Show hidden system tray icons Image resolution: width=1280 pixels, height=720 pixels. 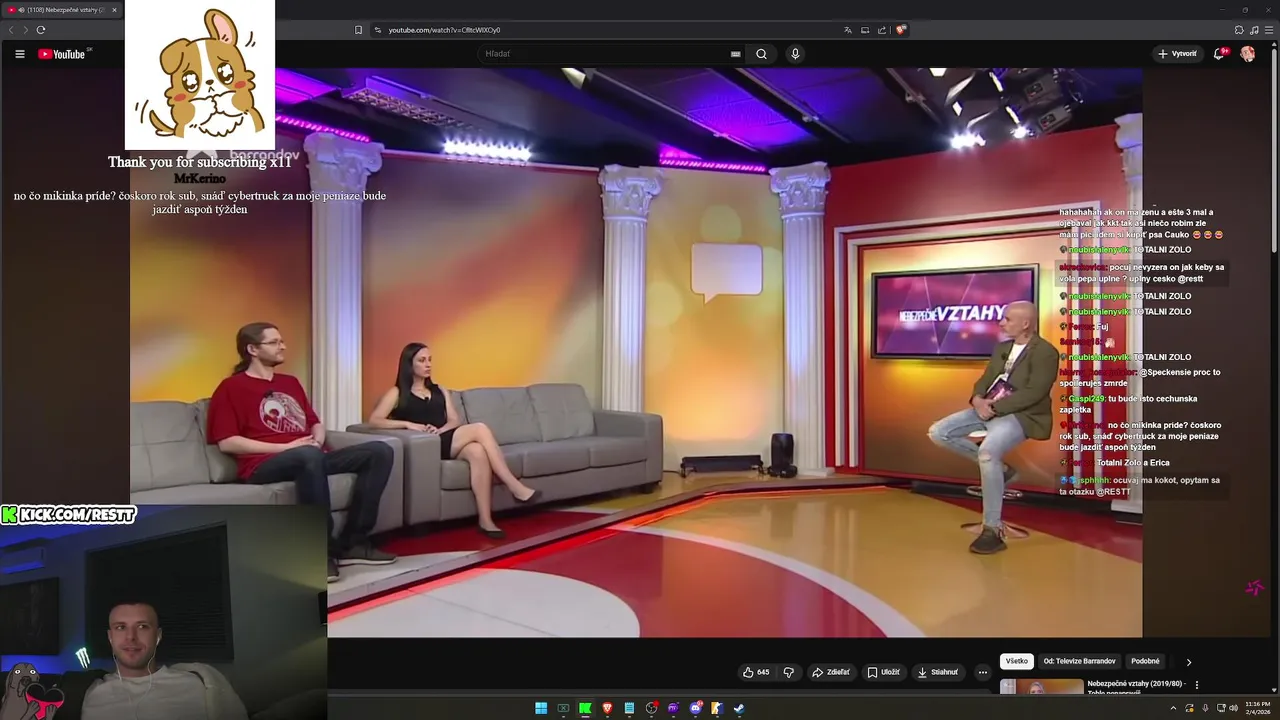pos(1173,708)
